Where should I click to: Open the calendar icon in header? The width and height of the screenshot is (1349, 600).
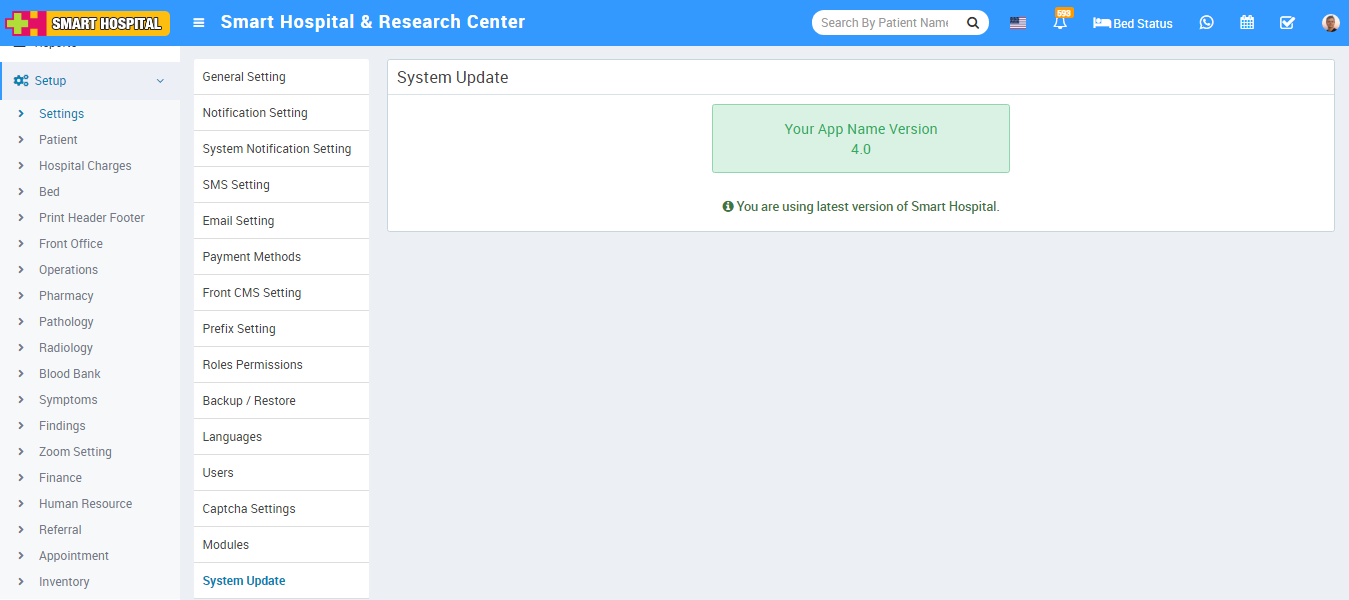point(1247,23)
